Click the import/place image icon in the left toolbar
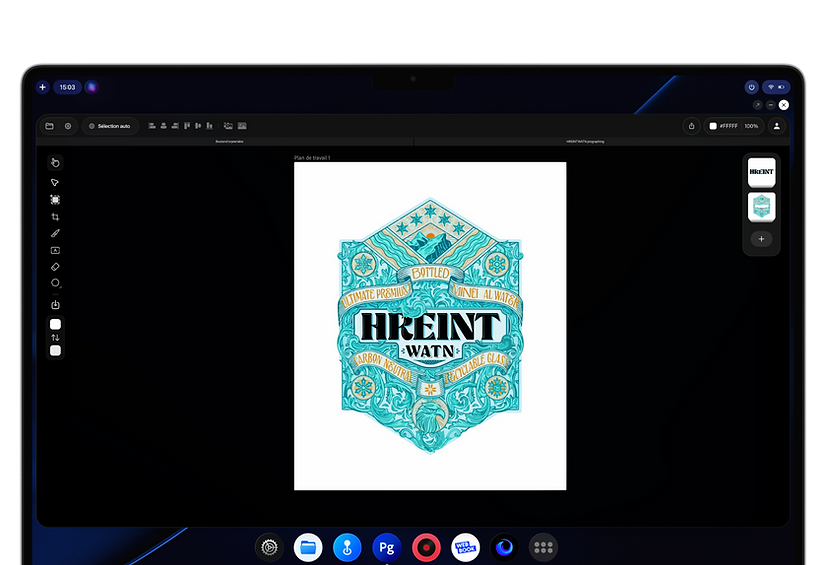The image size is (828, 565). (55, 305)
